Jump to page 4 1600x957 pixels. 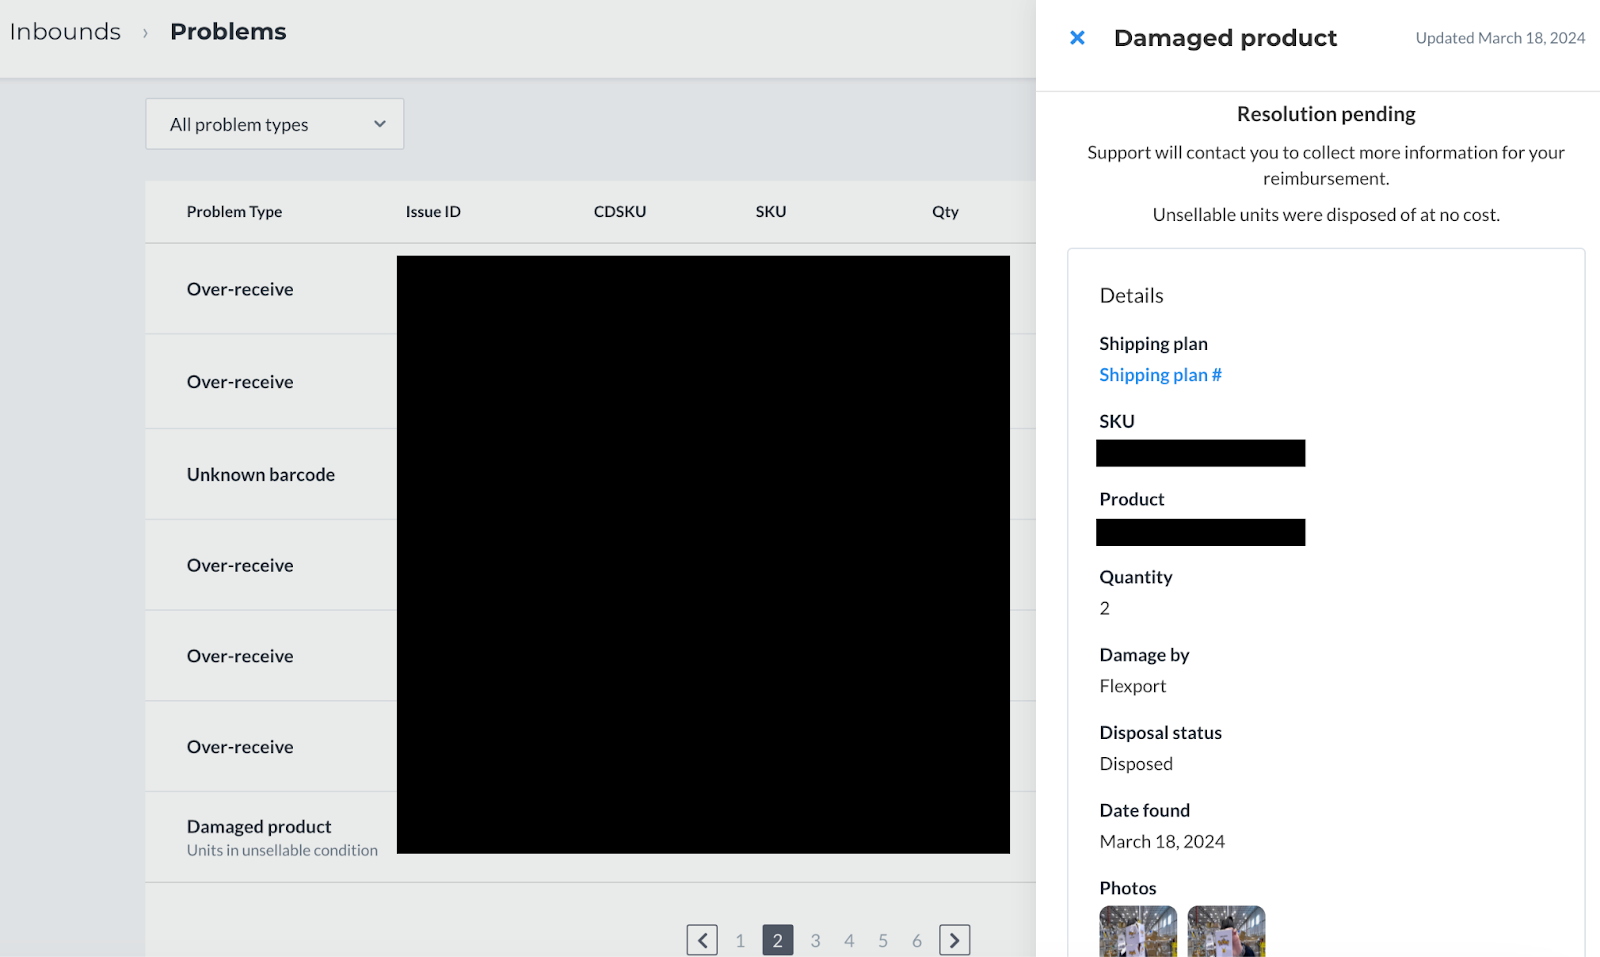click(x=849, y=940)
